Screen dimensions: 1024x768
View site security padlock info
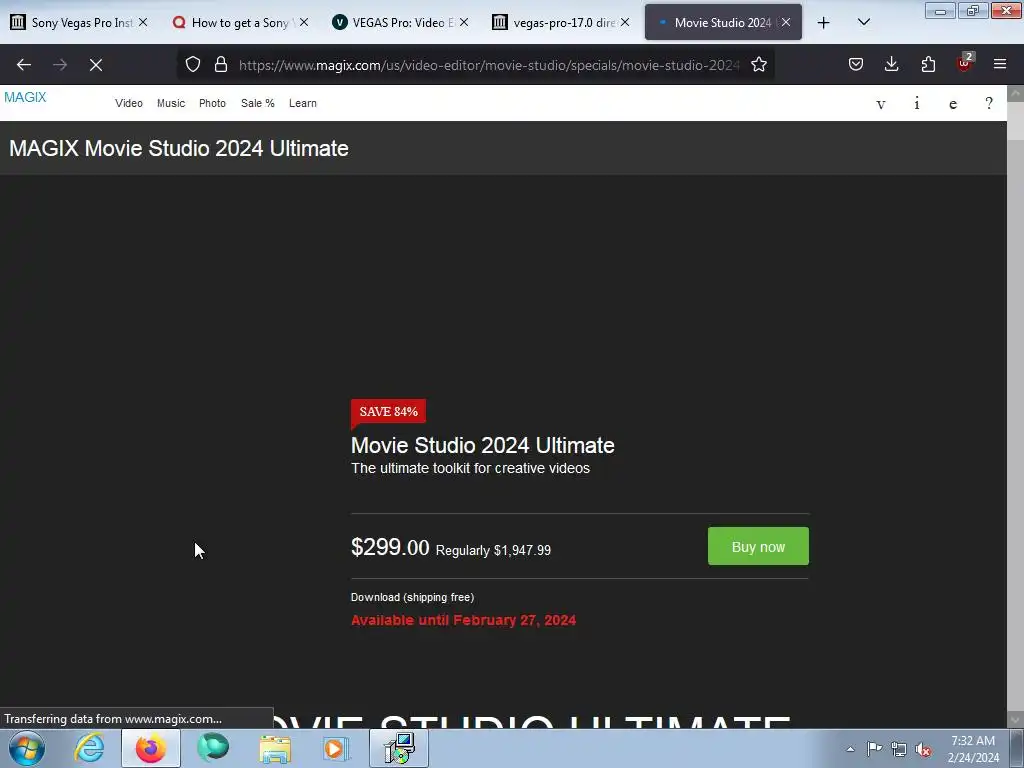pos(221,64)
